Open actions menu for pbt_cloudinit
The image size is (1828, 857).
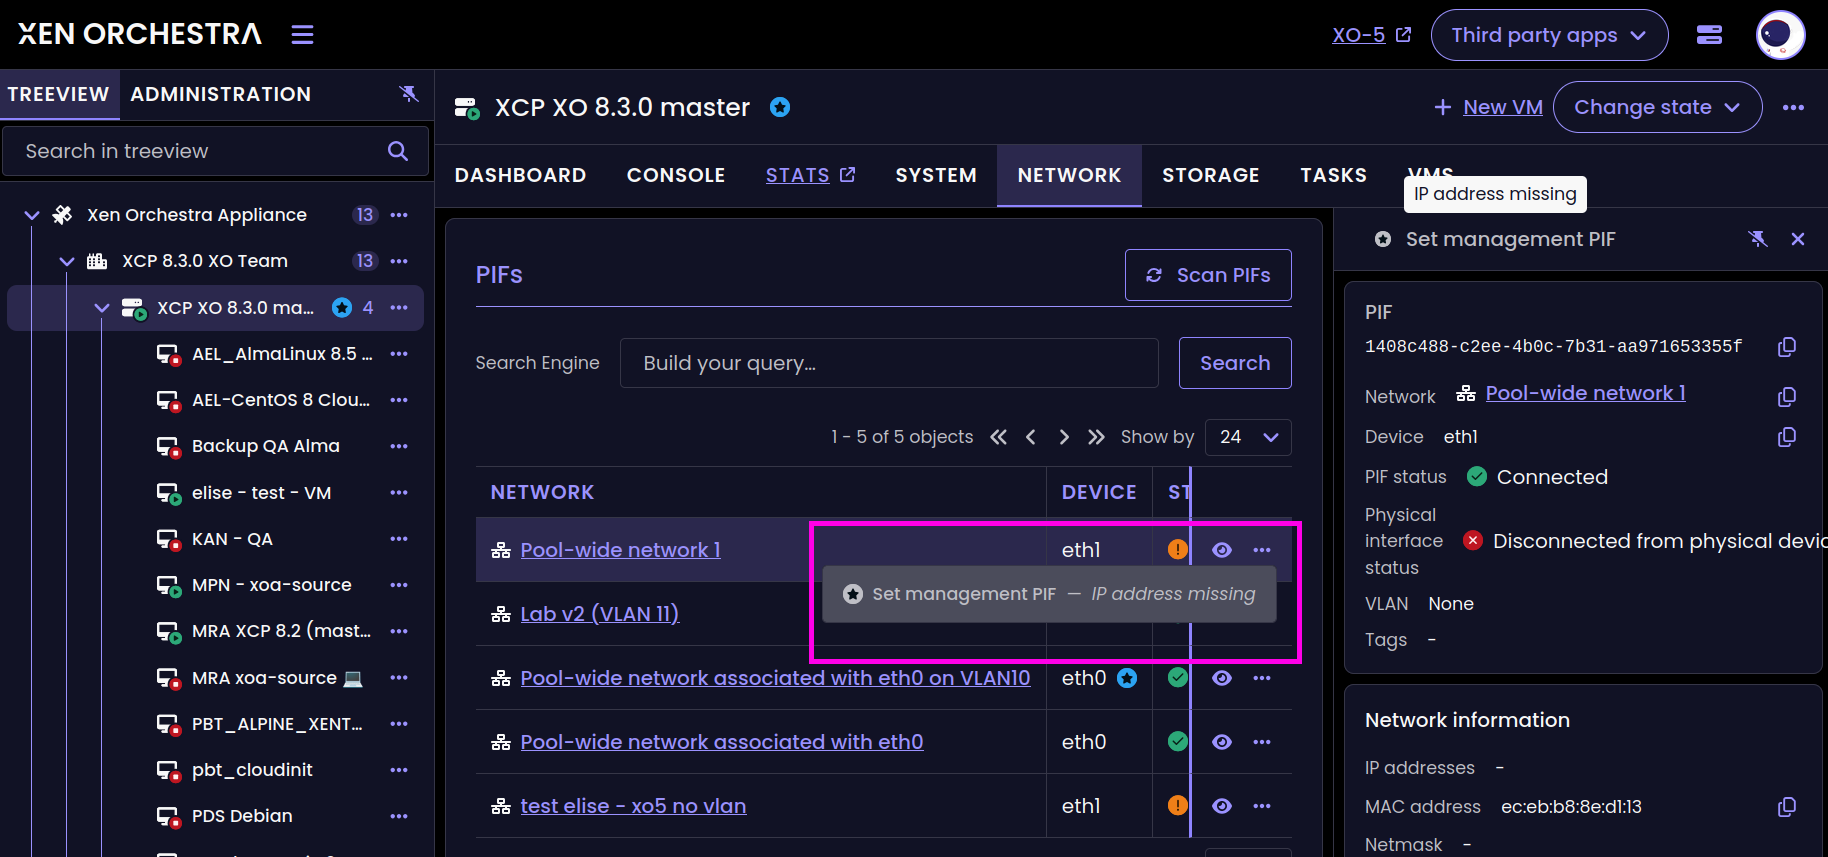click(399, 770)
